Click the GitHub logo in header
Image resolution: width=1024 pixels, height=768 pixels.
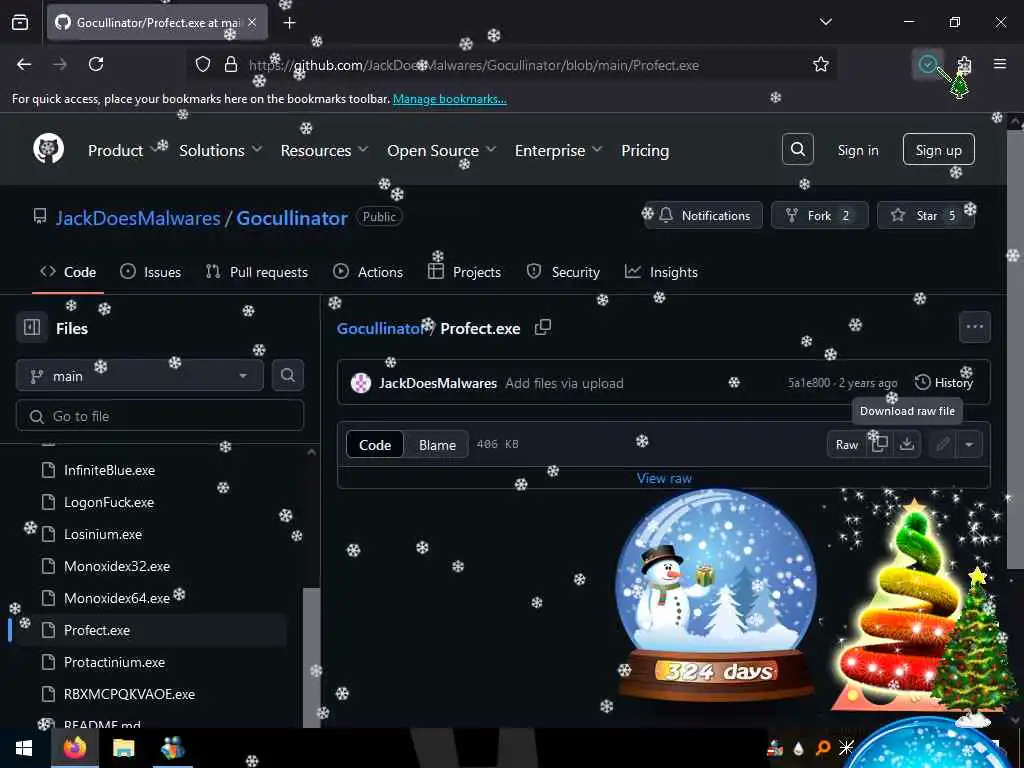48,150
